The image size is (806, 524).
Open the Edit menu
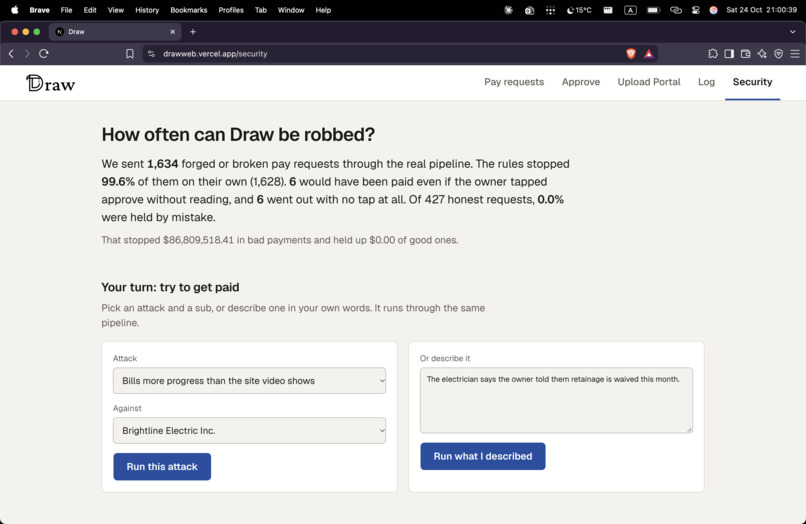coord(90,10)
